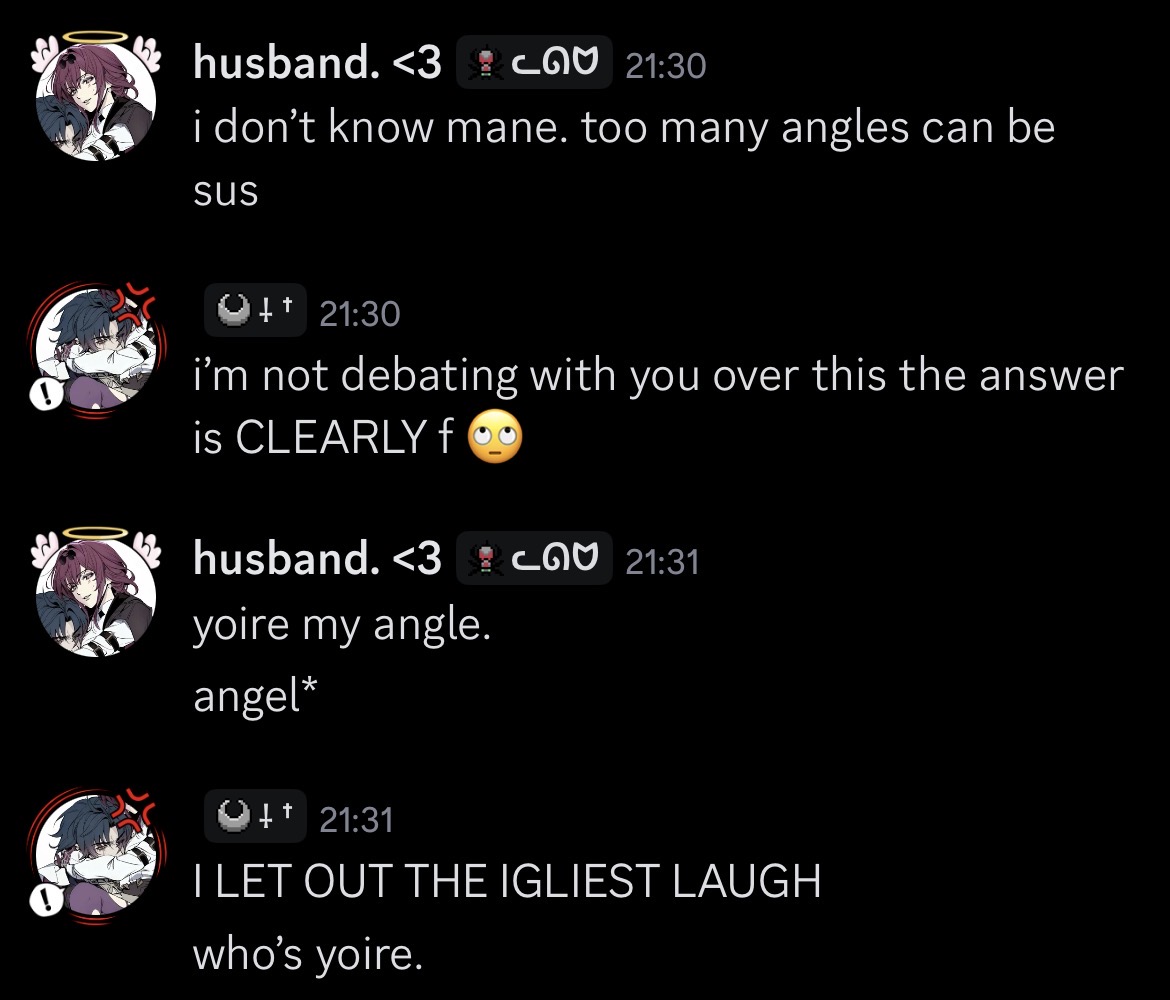Select the "i don't know mane" message text
Image resolution: width=1170 pixels, height=1000 pixels.
(x=624, y=158)
